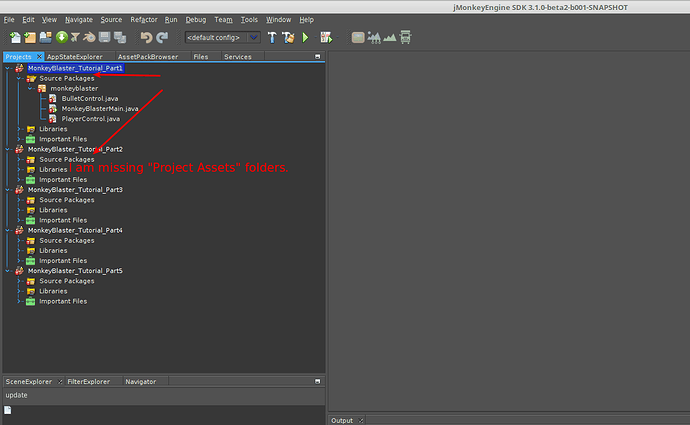Open the Navigate menu
The image size is (690, 425).
click(x=79, y=20)
